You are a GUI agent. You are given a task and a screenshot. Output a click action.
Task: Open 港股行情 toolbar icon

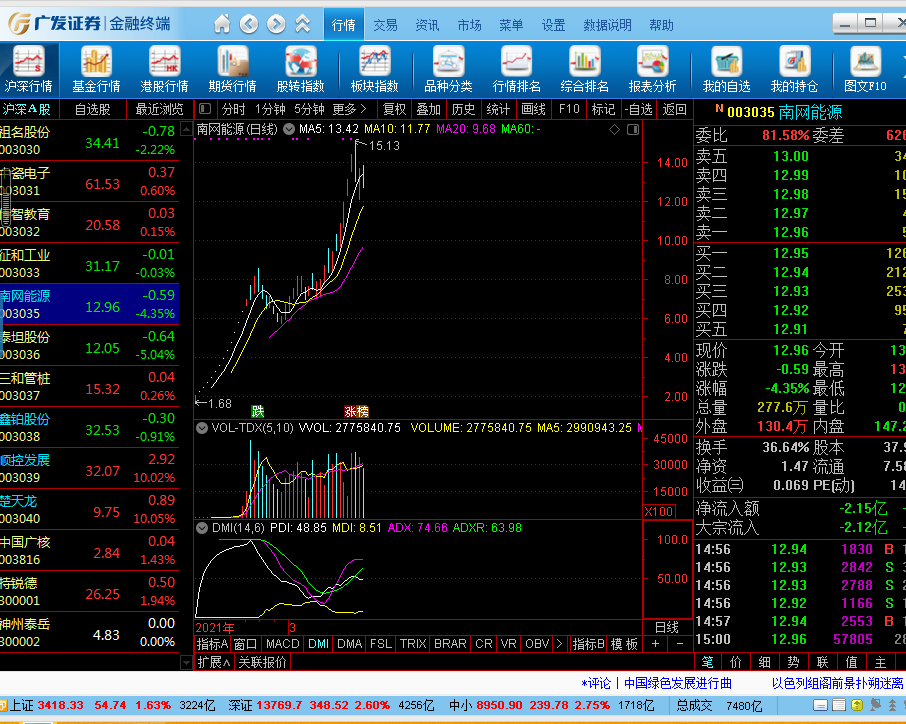coord(164,70)
